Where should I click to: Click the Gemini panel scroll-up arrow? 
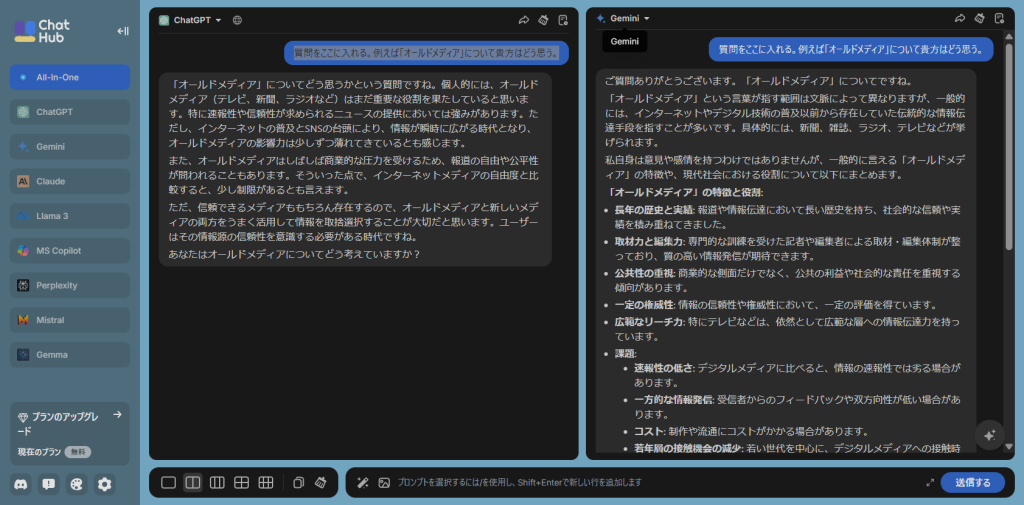point(1009,38)
